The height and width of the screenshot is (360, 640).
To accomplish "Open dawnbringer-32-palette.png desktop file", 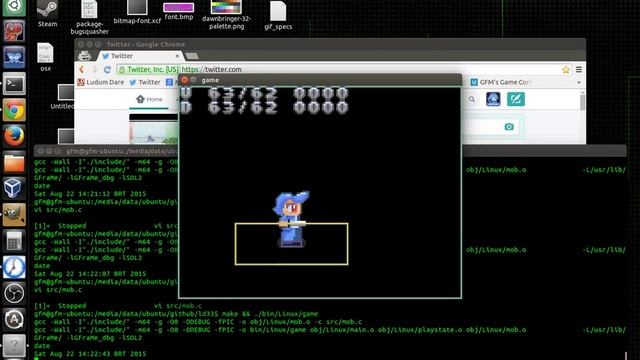I will pos(226,15).
